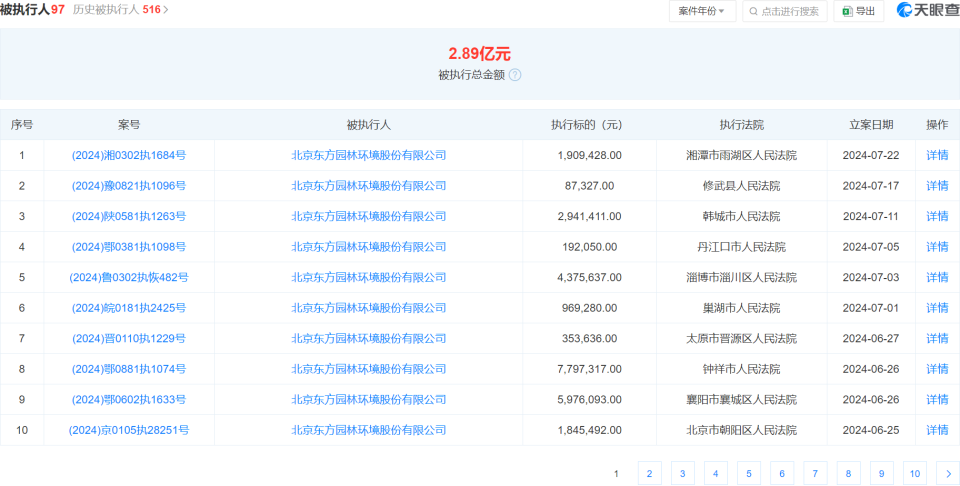Click the 执行标的（元） column header

click(x=586, y=125)
